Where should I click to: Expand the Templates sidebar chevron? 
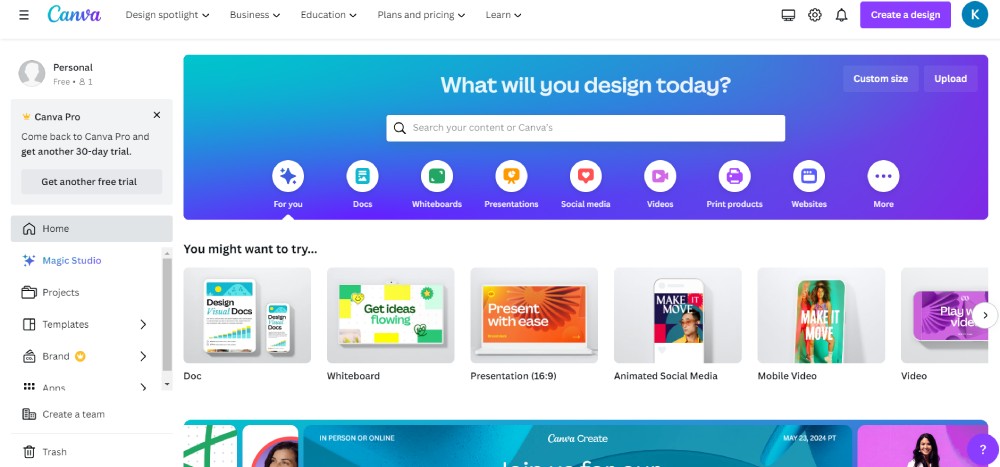(143, 324)
